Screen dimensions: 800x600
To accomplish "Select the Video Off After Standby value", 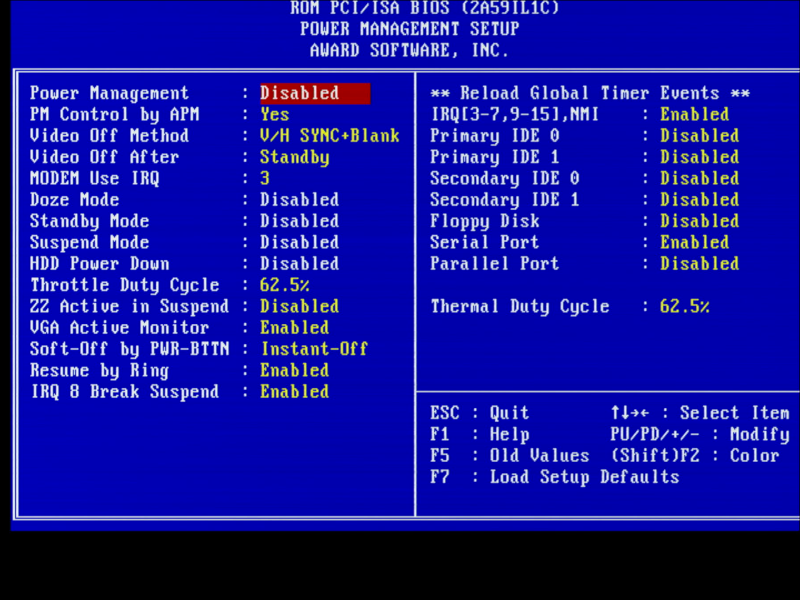I will point(294,157).
